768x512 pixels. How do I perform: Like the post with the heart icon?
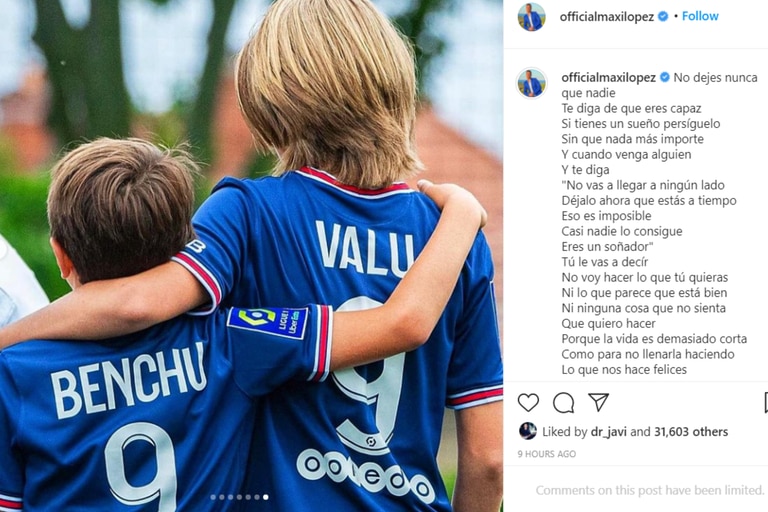click(x=528, y=402)
